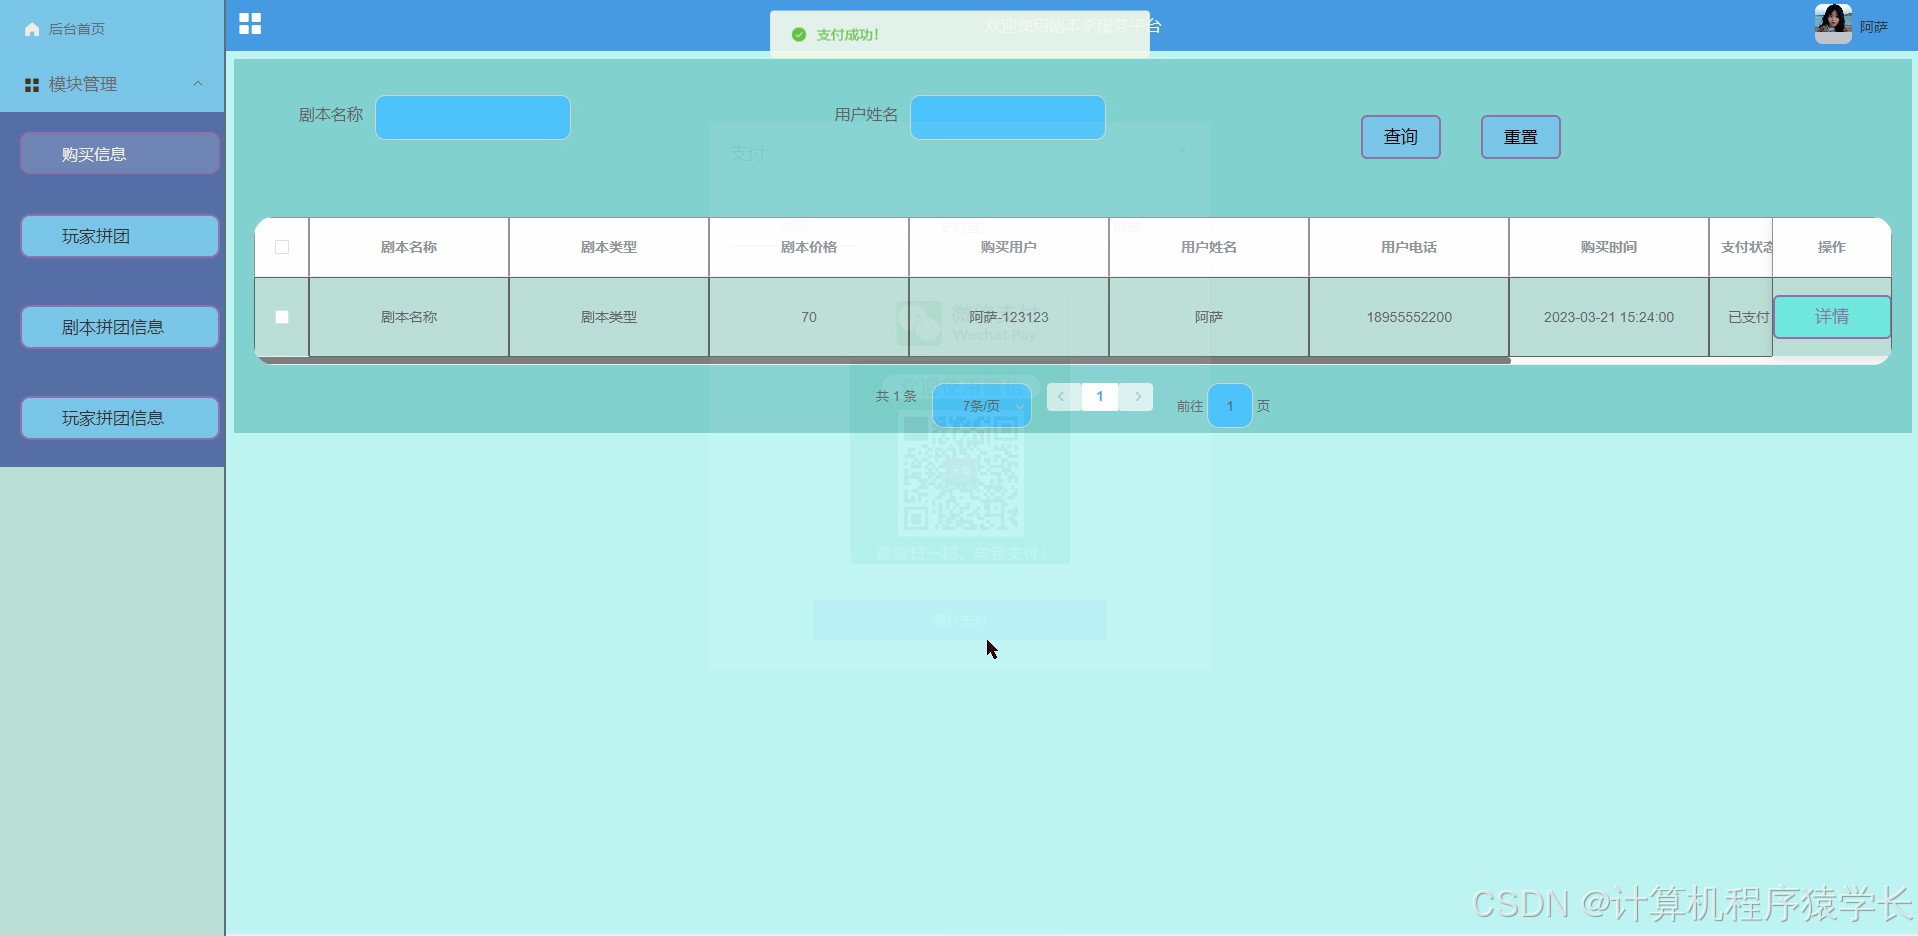Click the 剧本价格 column header
Viewport: 1918px width, 936px height.
[x=809, y=247]
